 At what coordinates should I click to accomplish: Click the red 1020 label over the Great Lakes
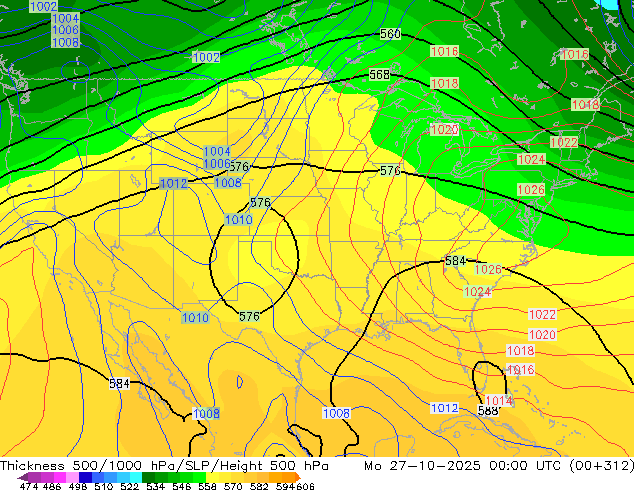(444, 130)
